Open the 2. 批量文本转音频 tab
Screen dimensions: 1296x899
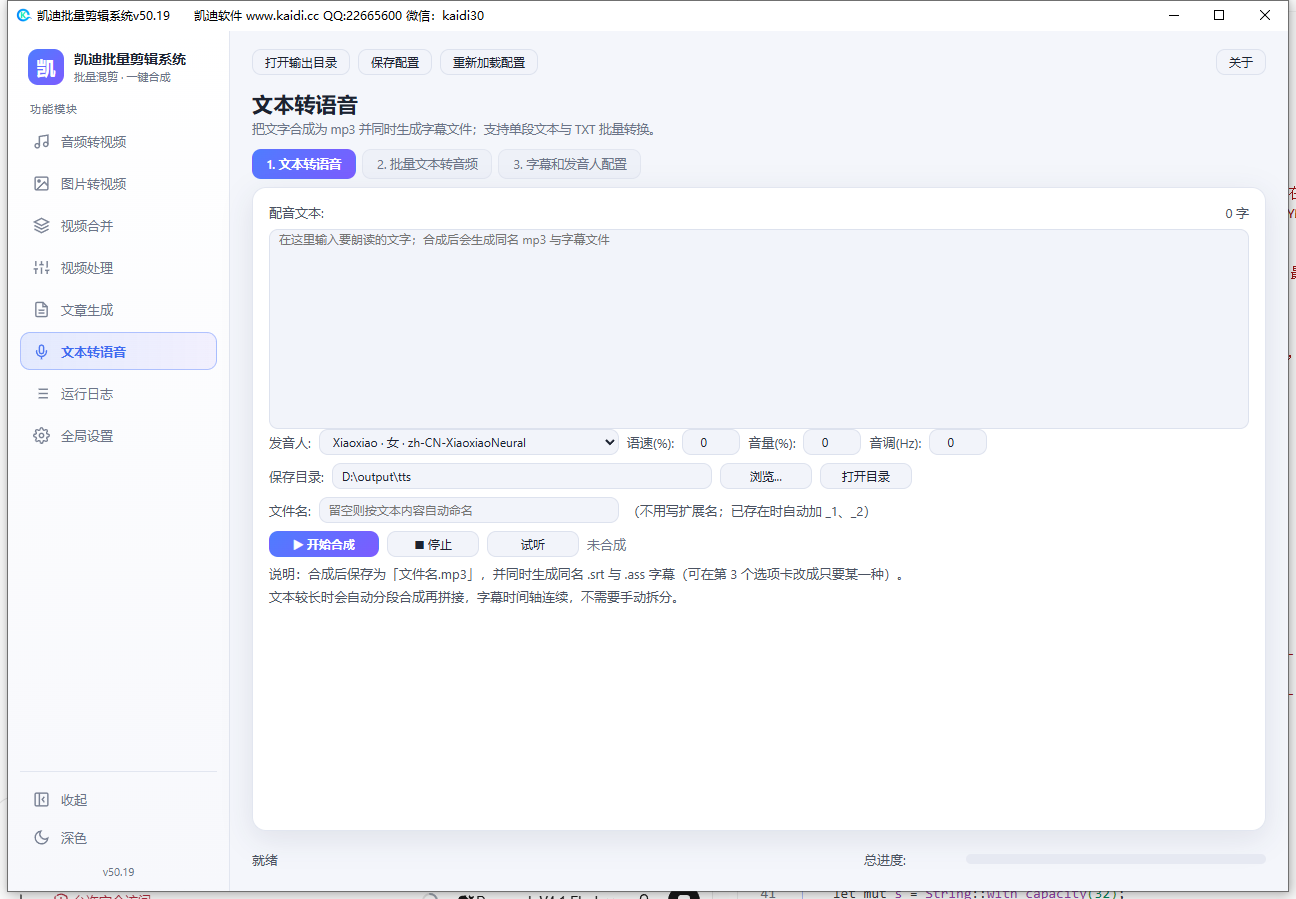click(x=427, y=164)
